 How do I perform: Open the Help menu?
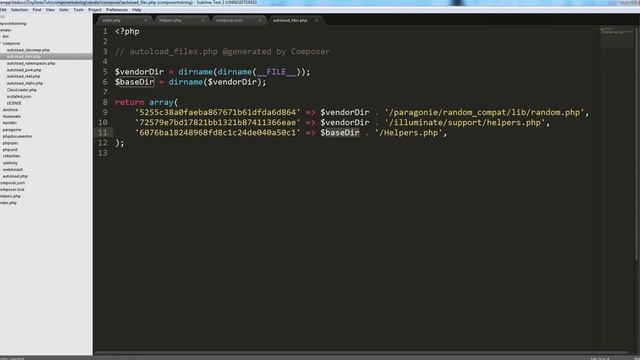[137, 9]
